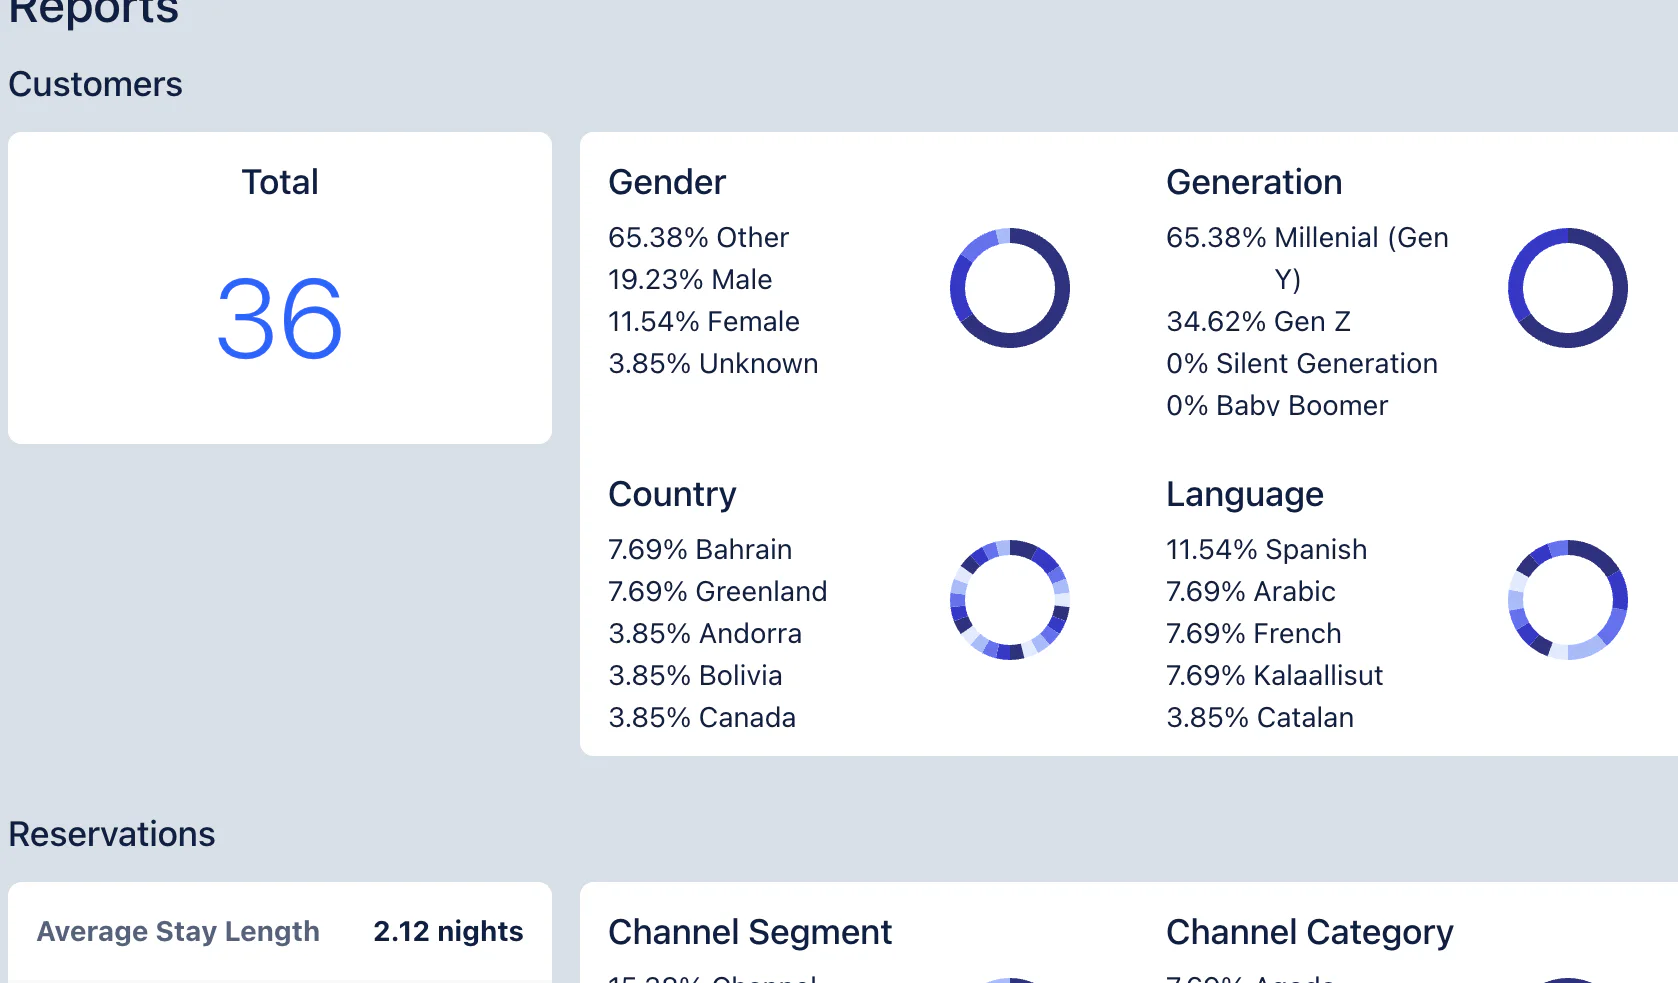Screen dimensions: 1678x983
Task: Click the Country donut chart
Action: (1009, 600)
